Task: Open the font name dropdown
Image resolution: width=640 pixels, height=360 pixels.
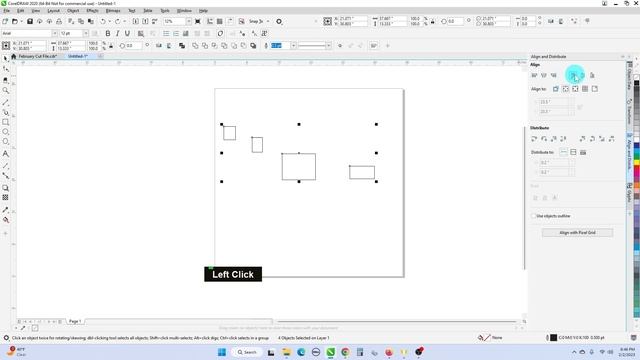Action: [x=54, y=33]
